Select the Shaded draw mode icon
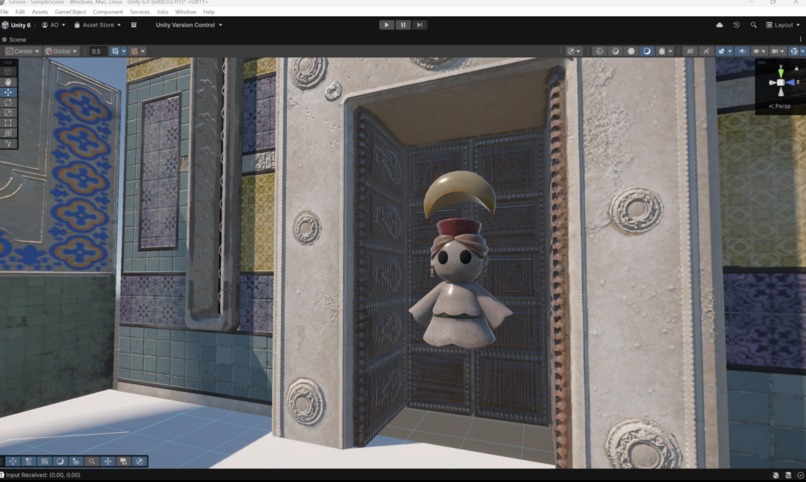Viewport: 806px width, 482px height. [647, 51]
